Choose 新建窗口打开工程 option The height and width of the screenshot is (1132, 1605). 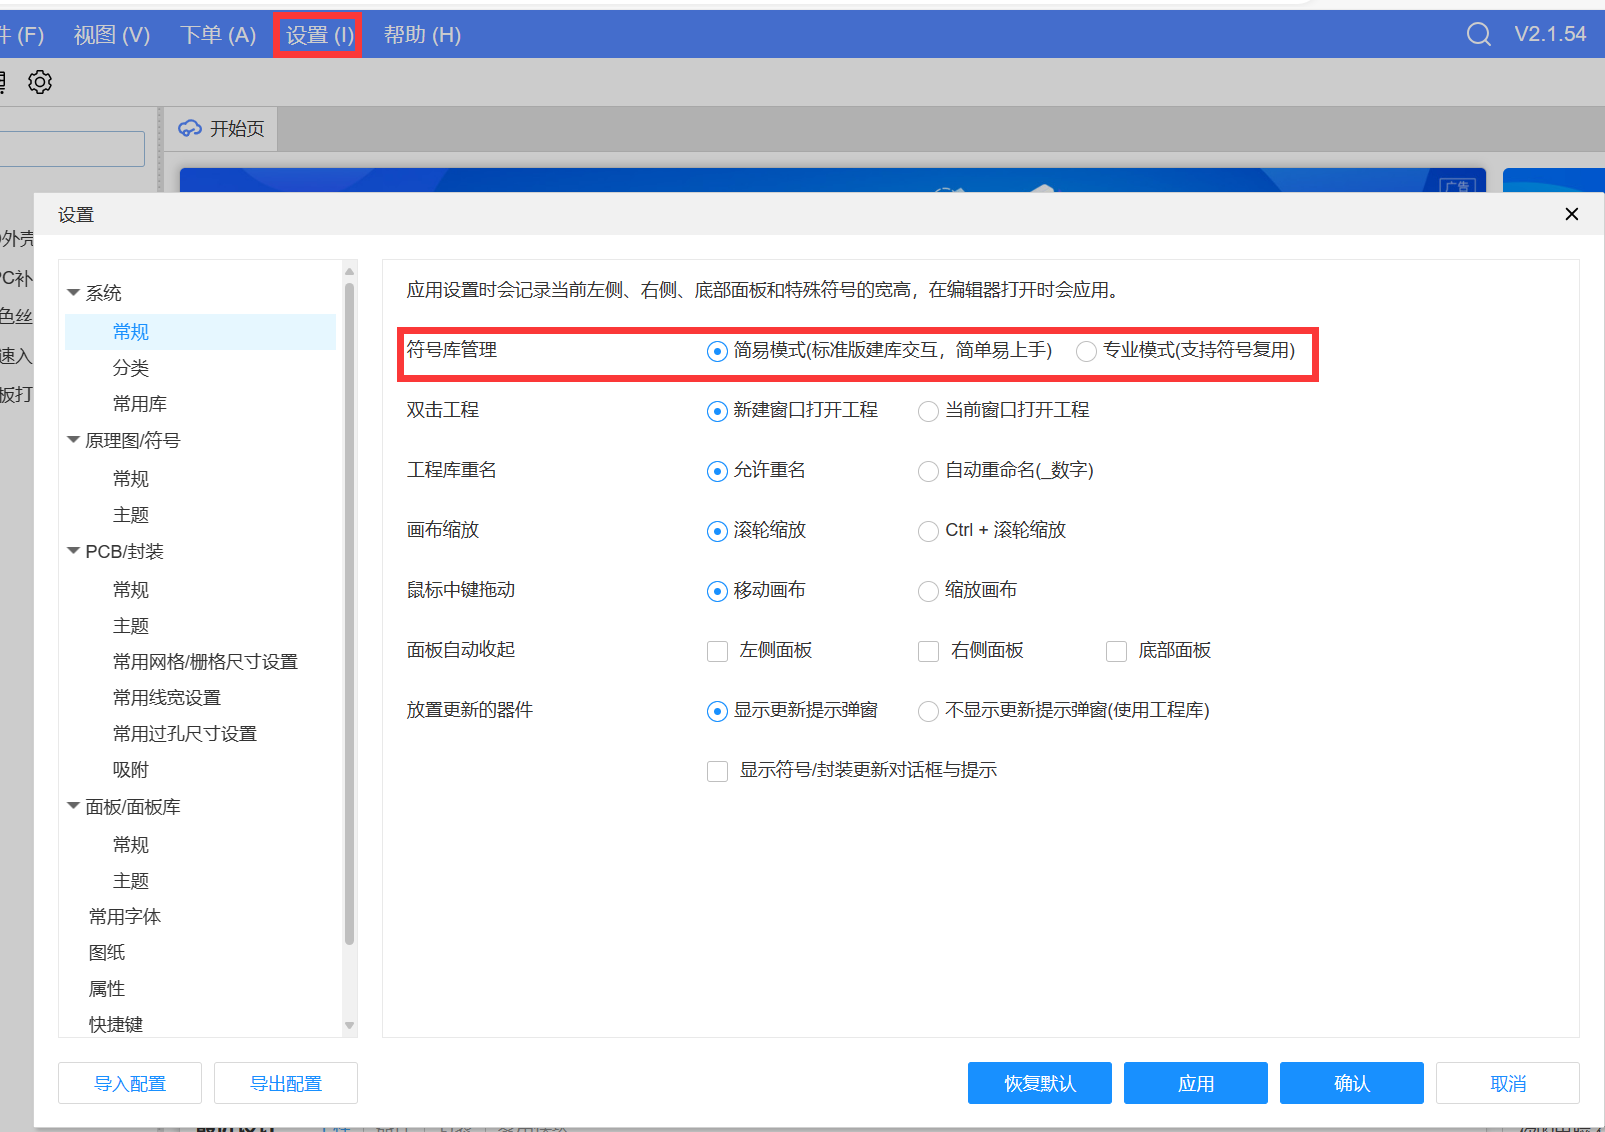tap(717, 411)
